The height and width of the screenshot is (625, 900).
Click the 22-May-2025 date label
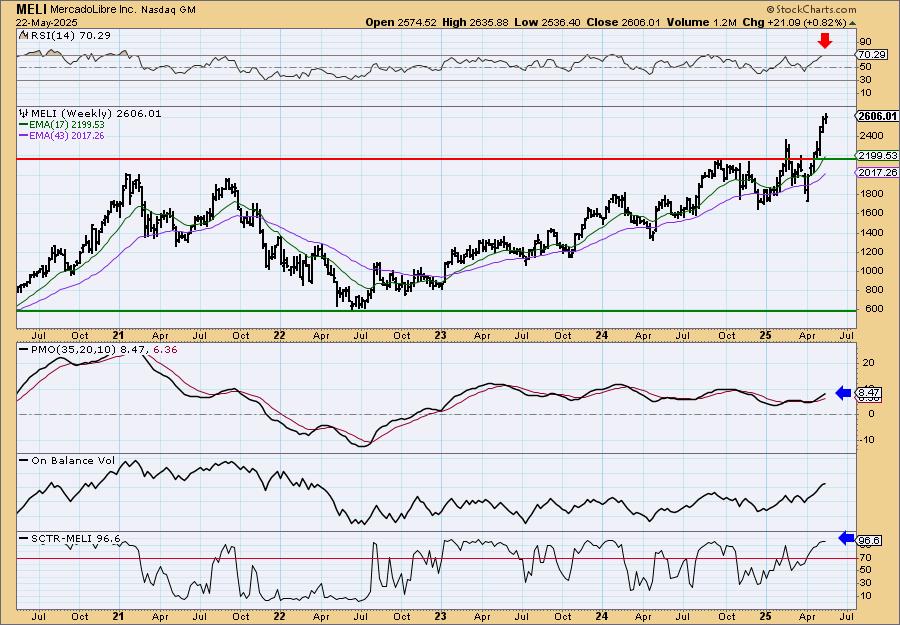44,22
